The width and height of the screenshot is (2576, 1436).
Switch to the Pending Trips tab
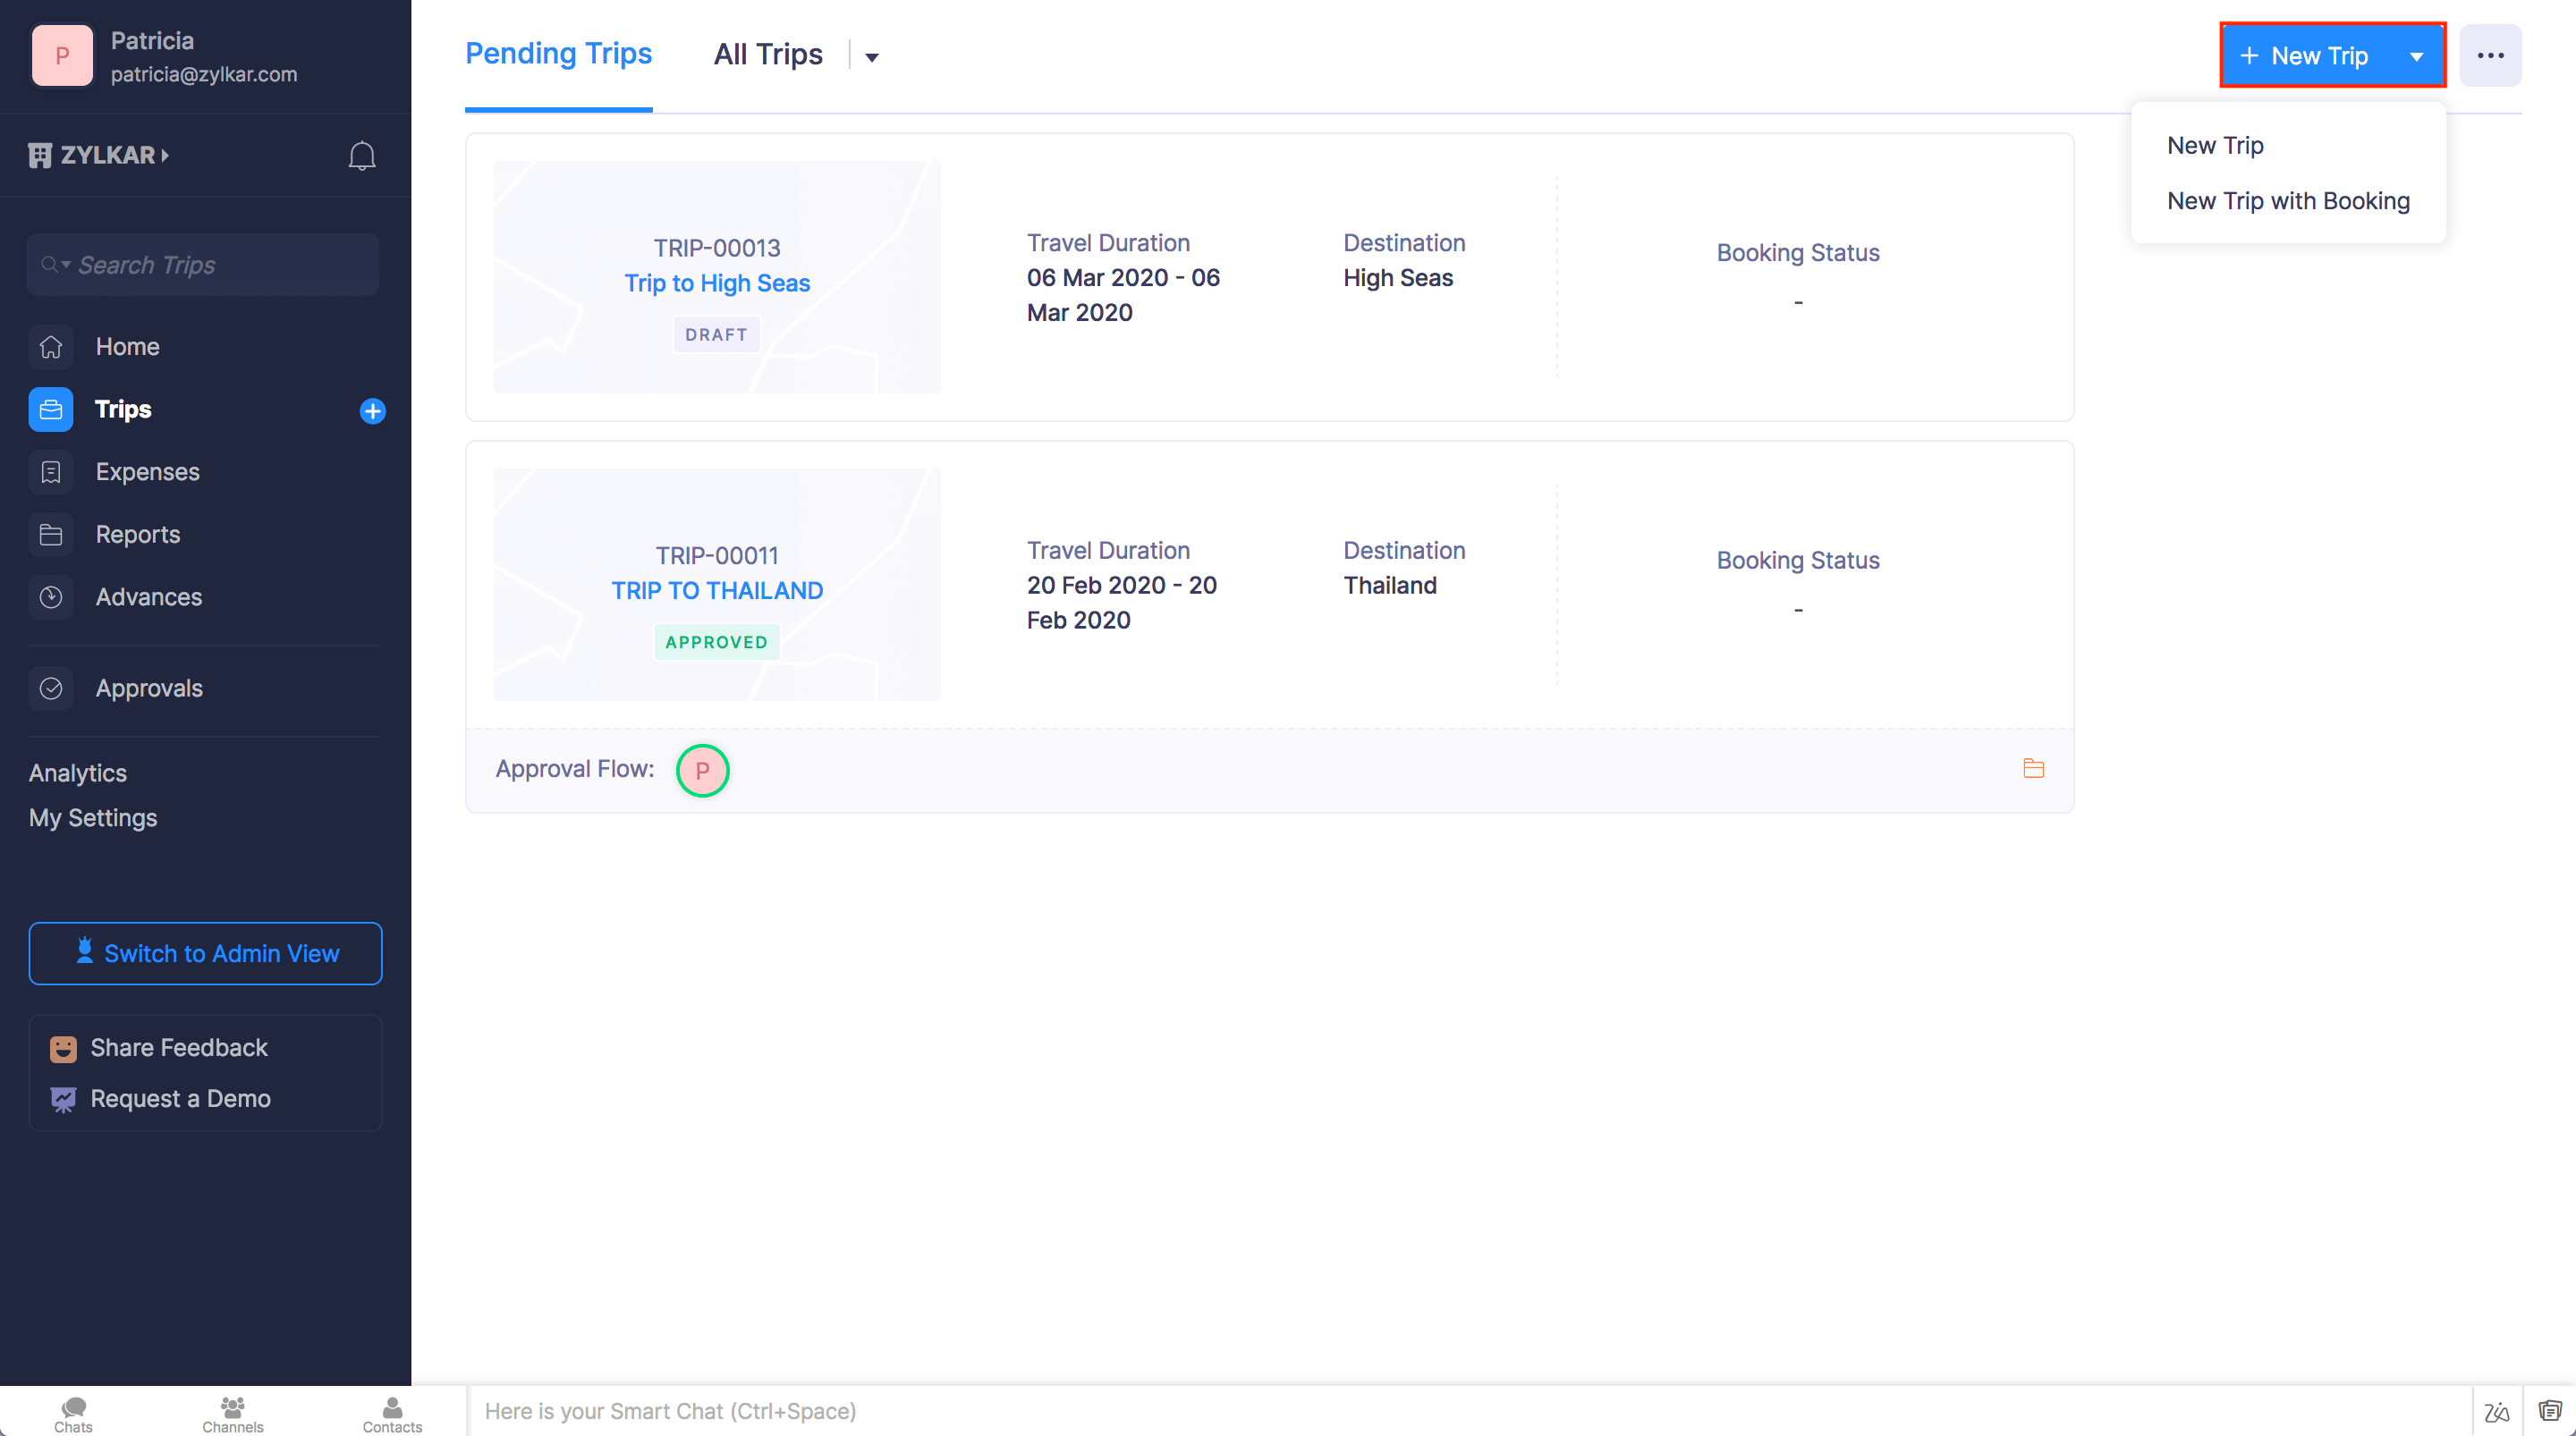pyautogui.click(x=558, y=54)
